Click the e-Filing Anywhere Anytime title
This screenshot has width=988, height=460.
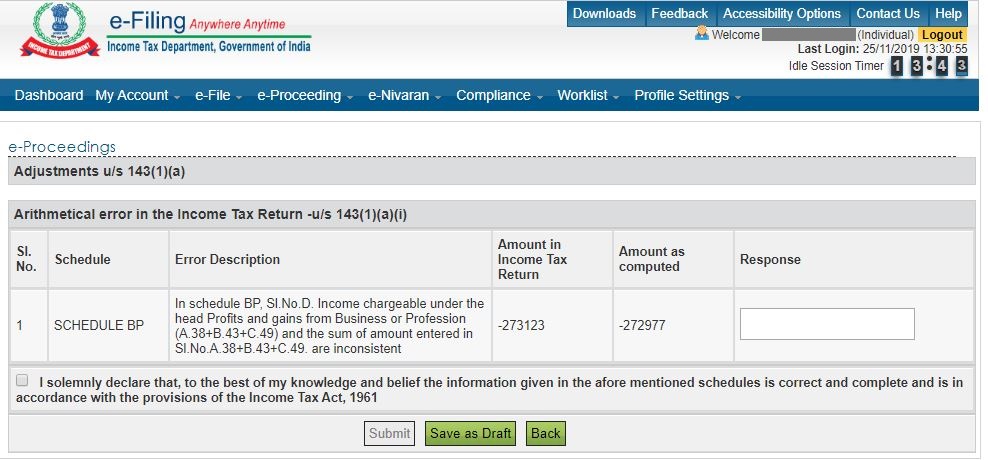197,22
